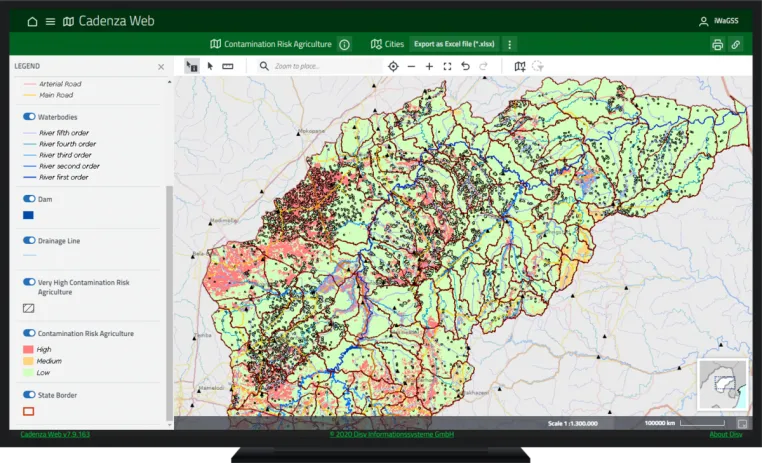
Task: Turn off the State Border layer
Action: (29, 394)
